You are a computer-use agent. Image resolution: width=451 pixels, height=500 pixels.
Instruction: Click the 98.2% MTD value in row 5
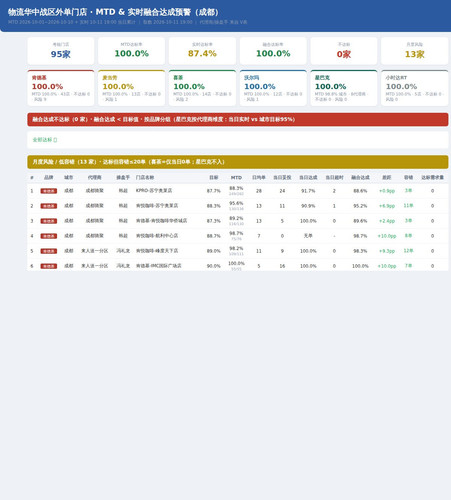pos(236,248)
